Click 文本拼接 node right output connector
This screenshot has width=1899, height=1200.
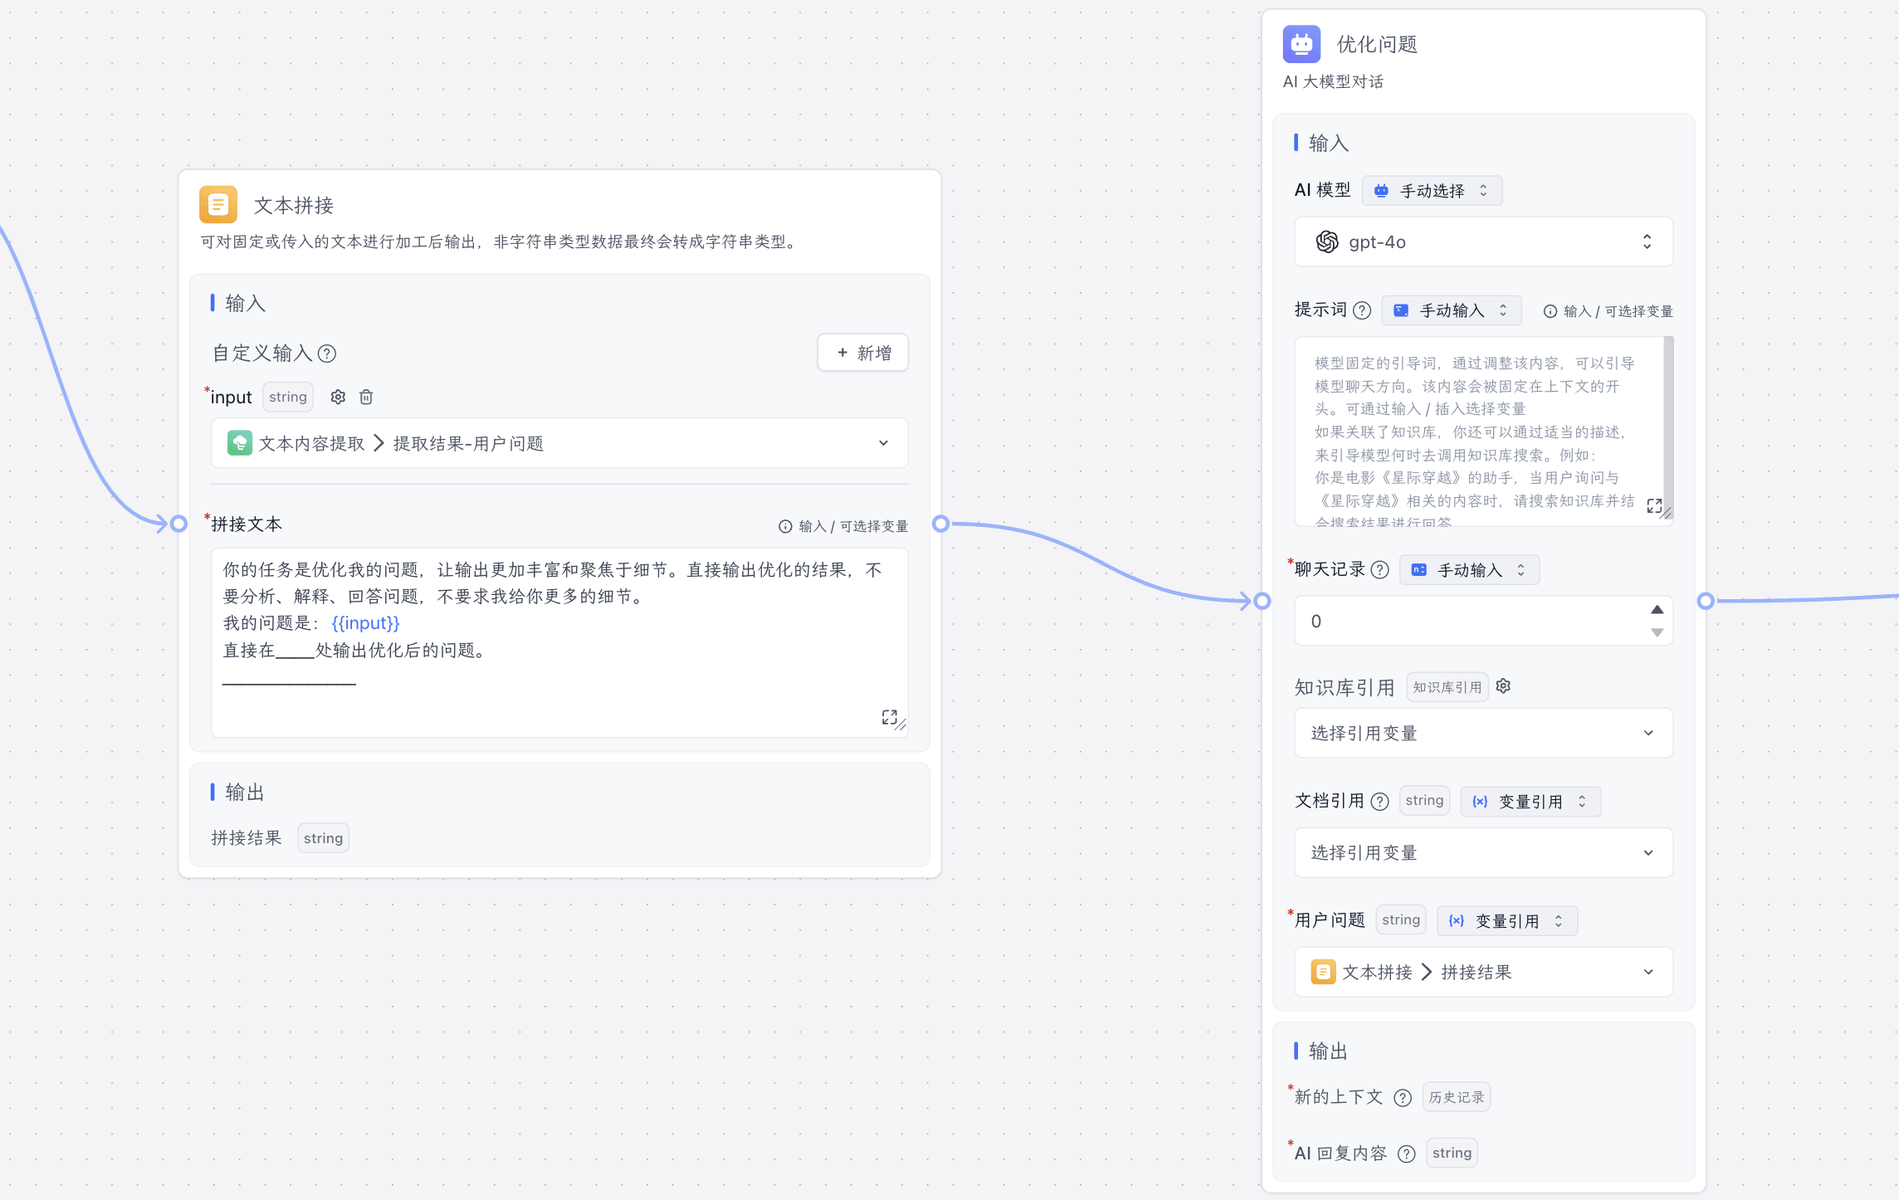tap(941, 523)
